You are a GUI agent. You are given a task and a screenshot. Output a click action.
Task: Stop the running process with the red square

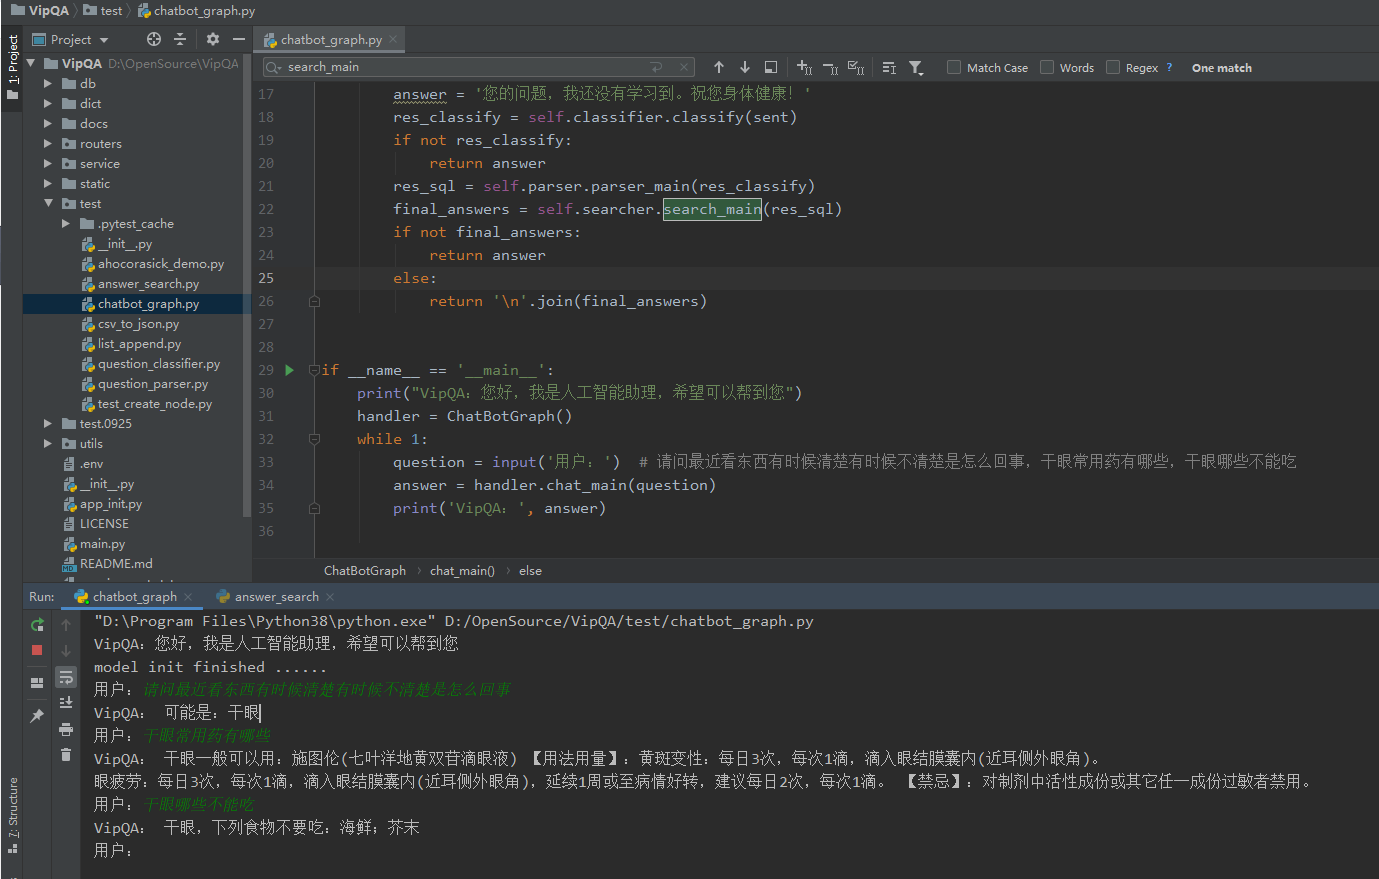[x=37, y=650]
